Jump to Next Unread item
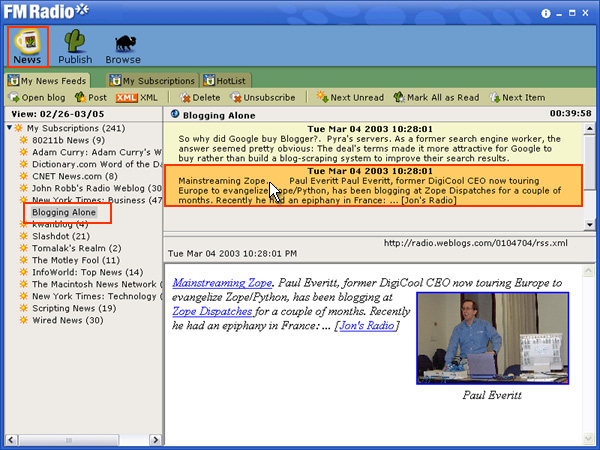Image resolution: width=600 pixels, height=450 pixels. [350, 98]
